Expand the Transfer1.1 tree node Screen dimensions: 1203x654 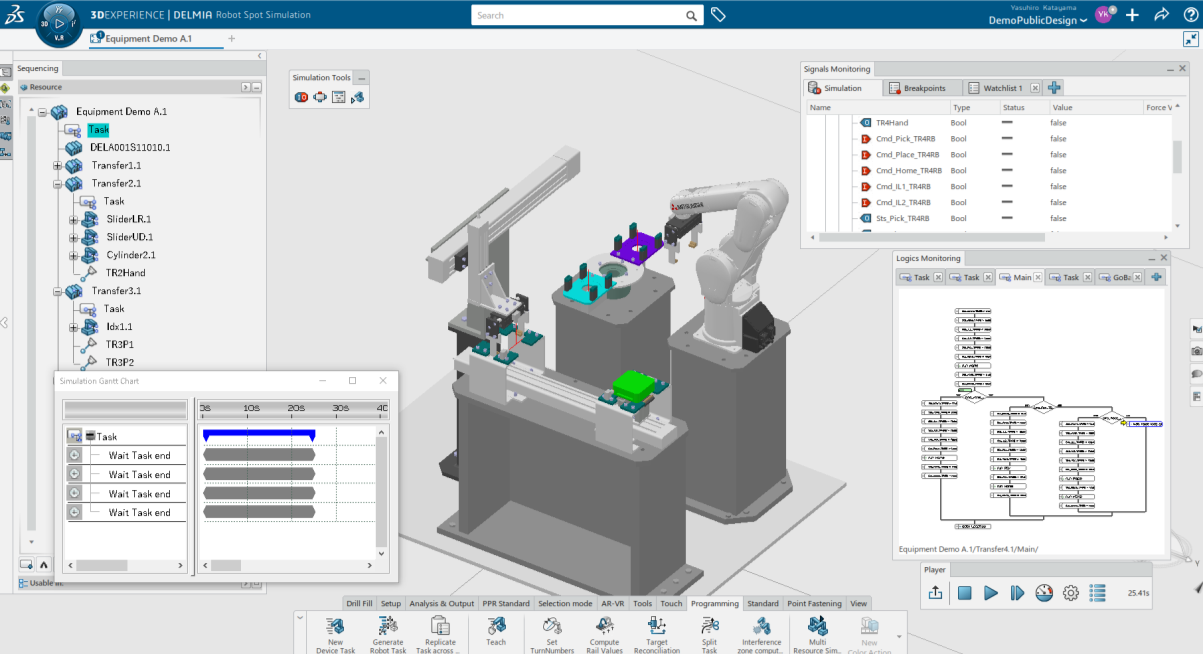click(58, 166)
